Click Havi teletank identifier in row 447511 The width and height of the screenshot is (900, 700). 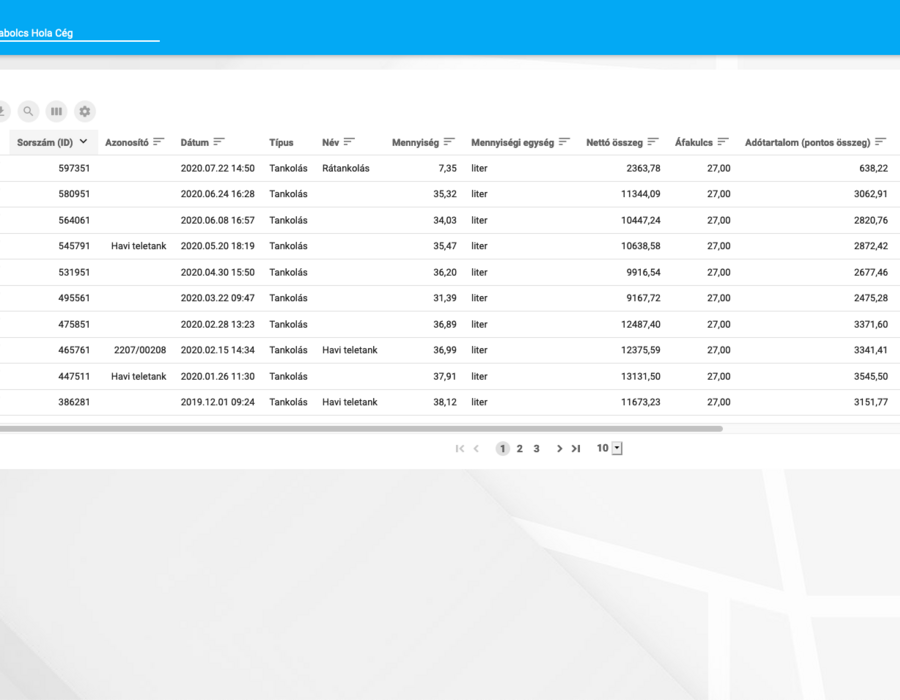coord(138,376)
